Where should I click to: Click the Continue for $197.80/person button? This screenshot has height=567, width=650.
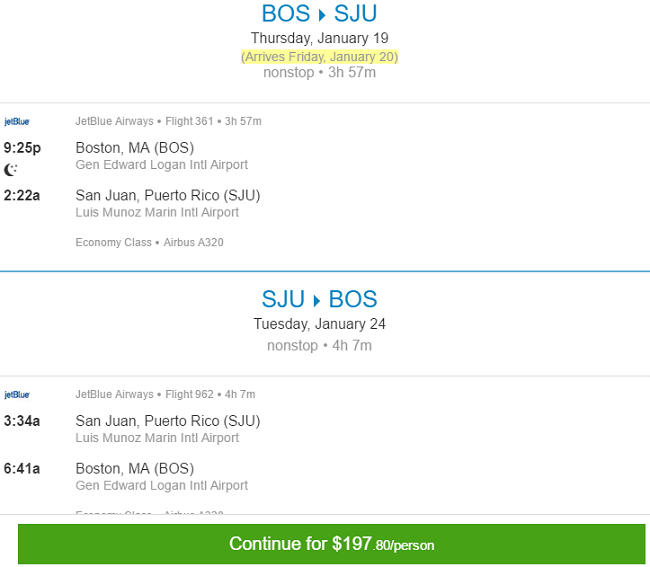coord(331,544)
